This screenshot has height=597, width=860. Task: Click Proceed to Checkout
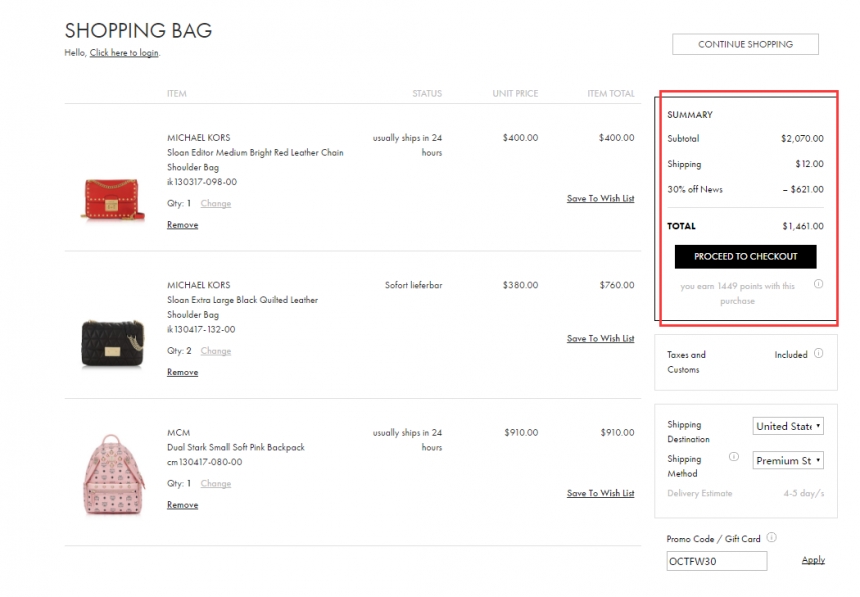(x=745, y=257)
